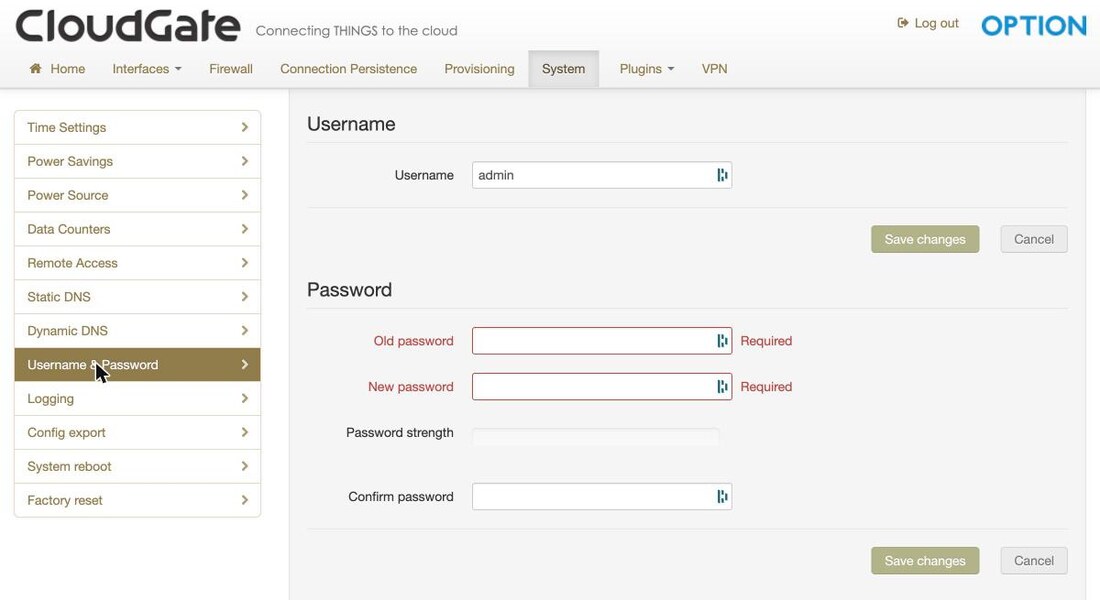Click the password manager icon in New password field
Screen dimensions: 1100x600
(722, 387)
